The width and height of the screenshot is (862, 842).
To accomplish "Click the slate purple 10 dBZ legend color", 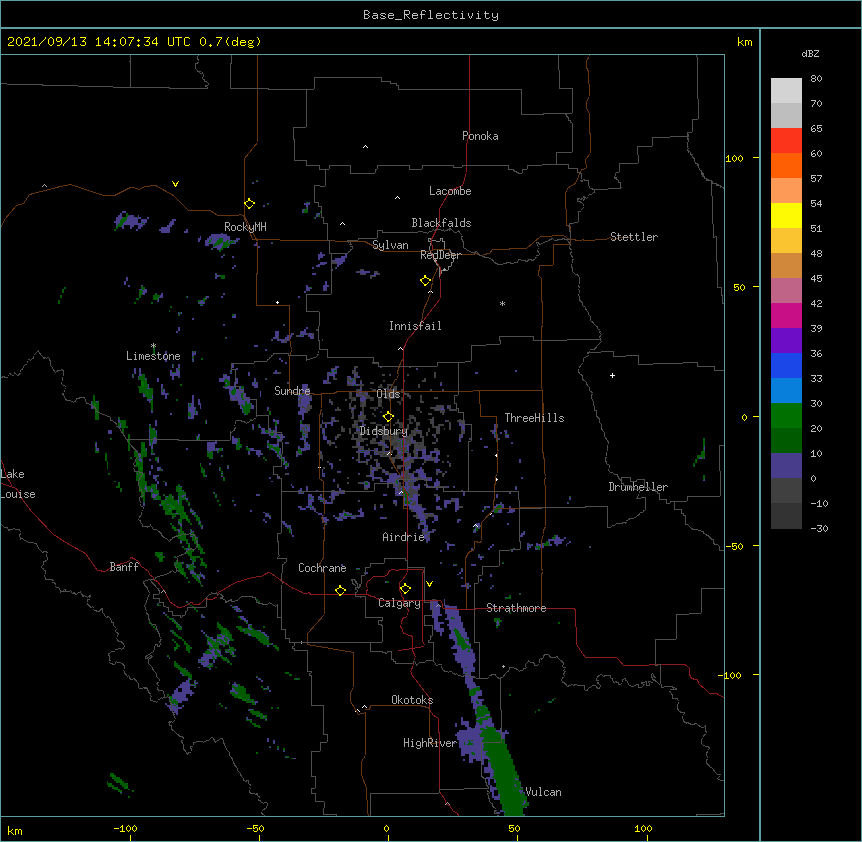I will pos(786,466).
